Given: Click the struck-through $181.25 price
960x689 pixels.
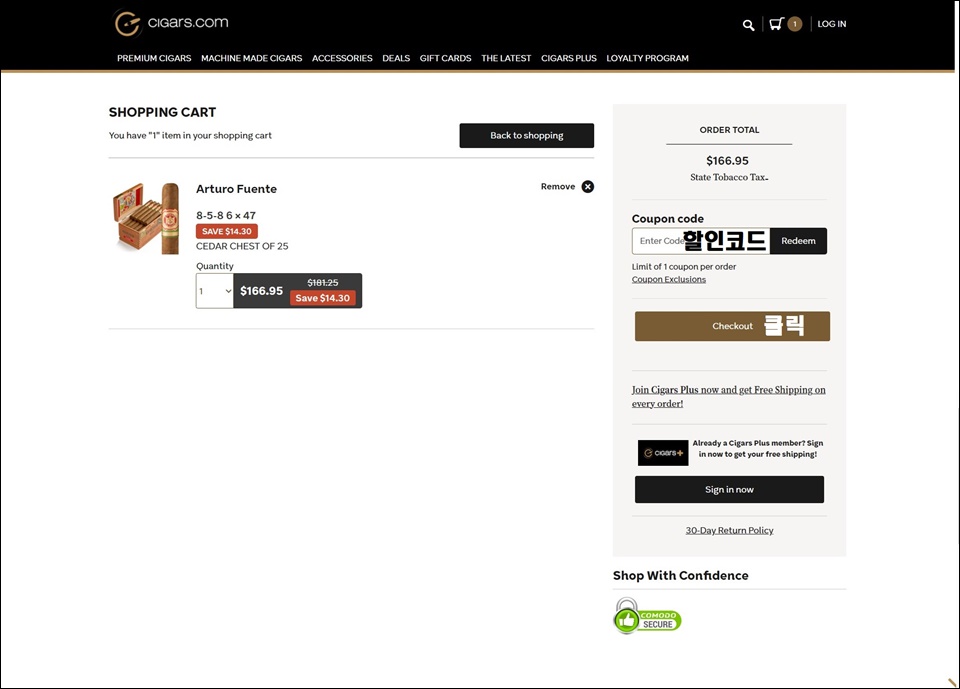Looking at the screenshot, I should pos(323,282).
